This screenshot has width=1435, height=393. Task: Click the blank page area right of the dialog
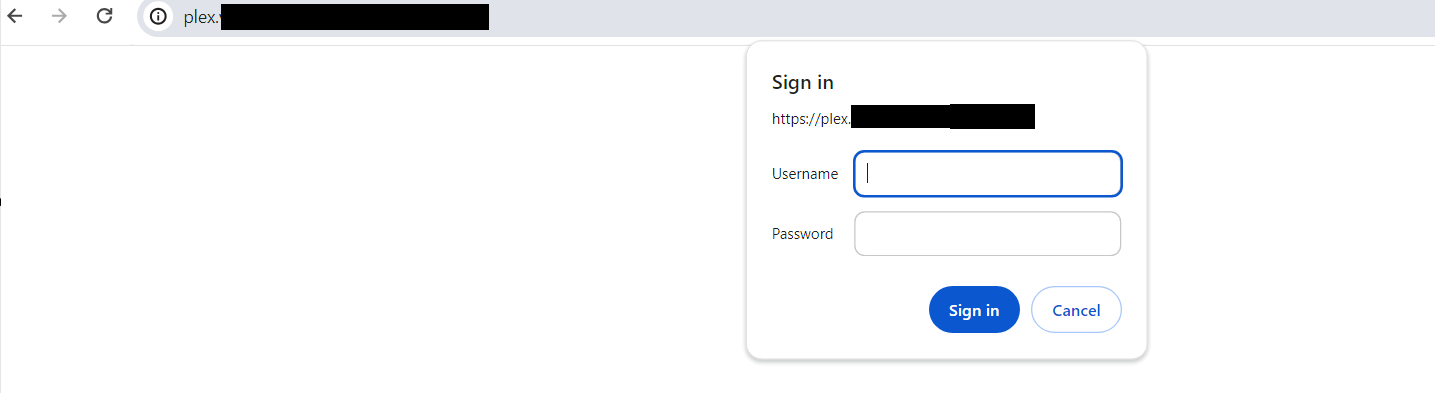click(x=1290, y=220)
